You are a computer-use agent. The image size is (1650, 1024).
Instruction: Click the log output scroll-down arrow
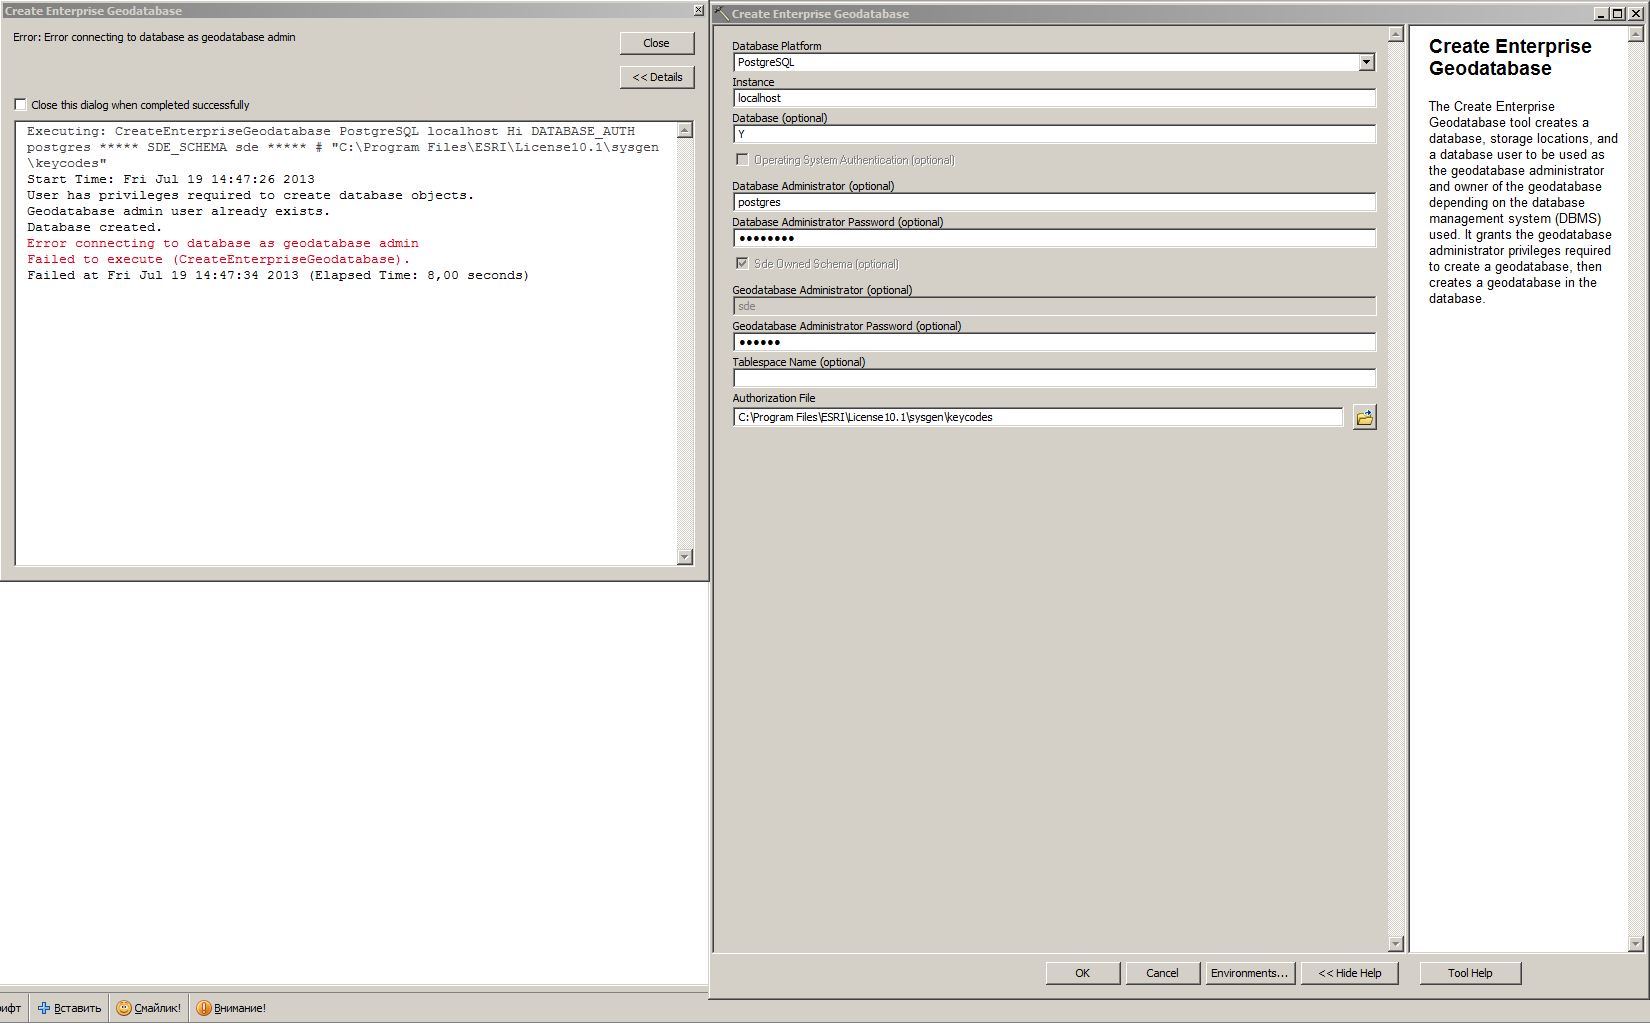[685, 557]
